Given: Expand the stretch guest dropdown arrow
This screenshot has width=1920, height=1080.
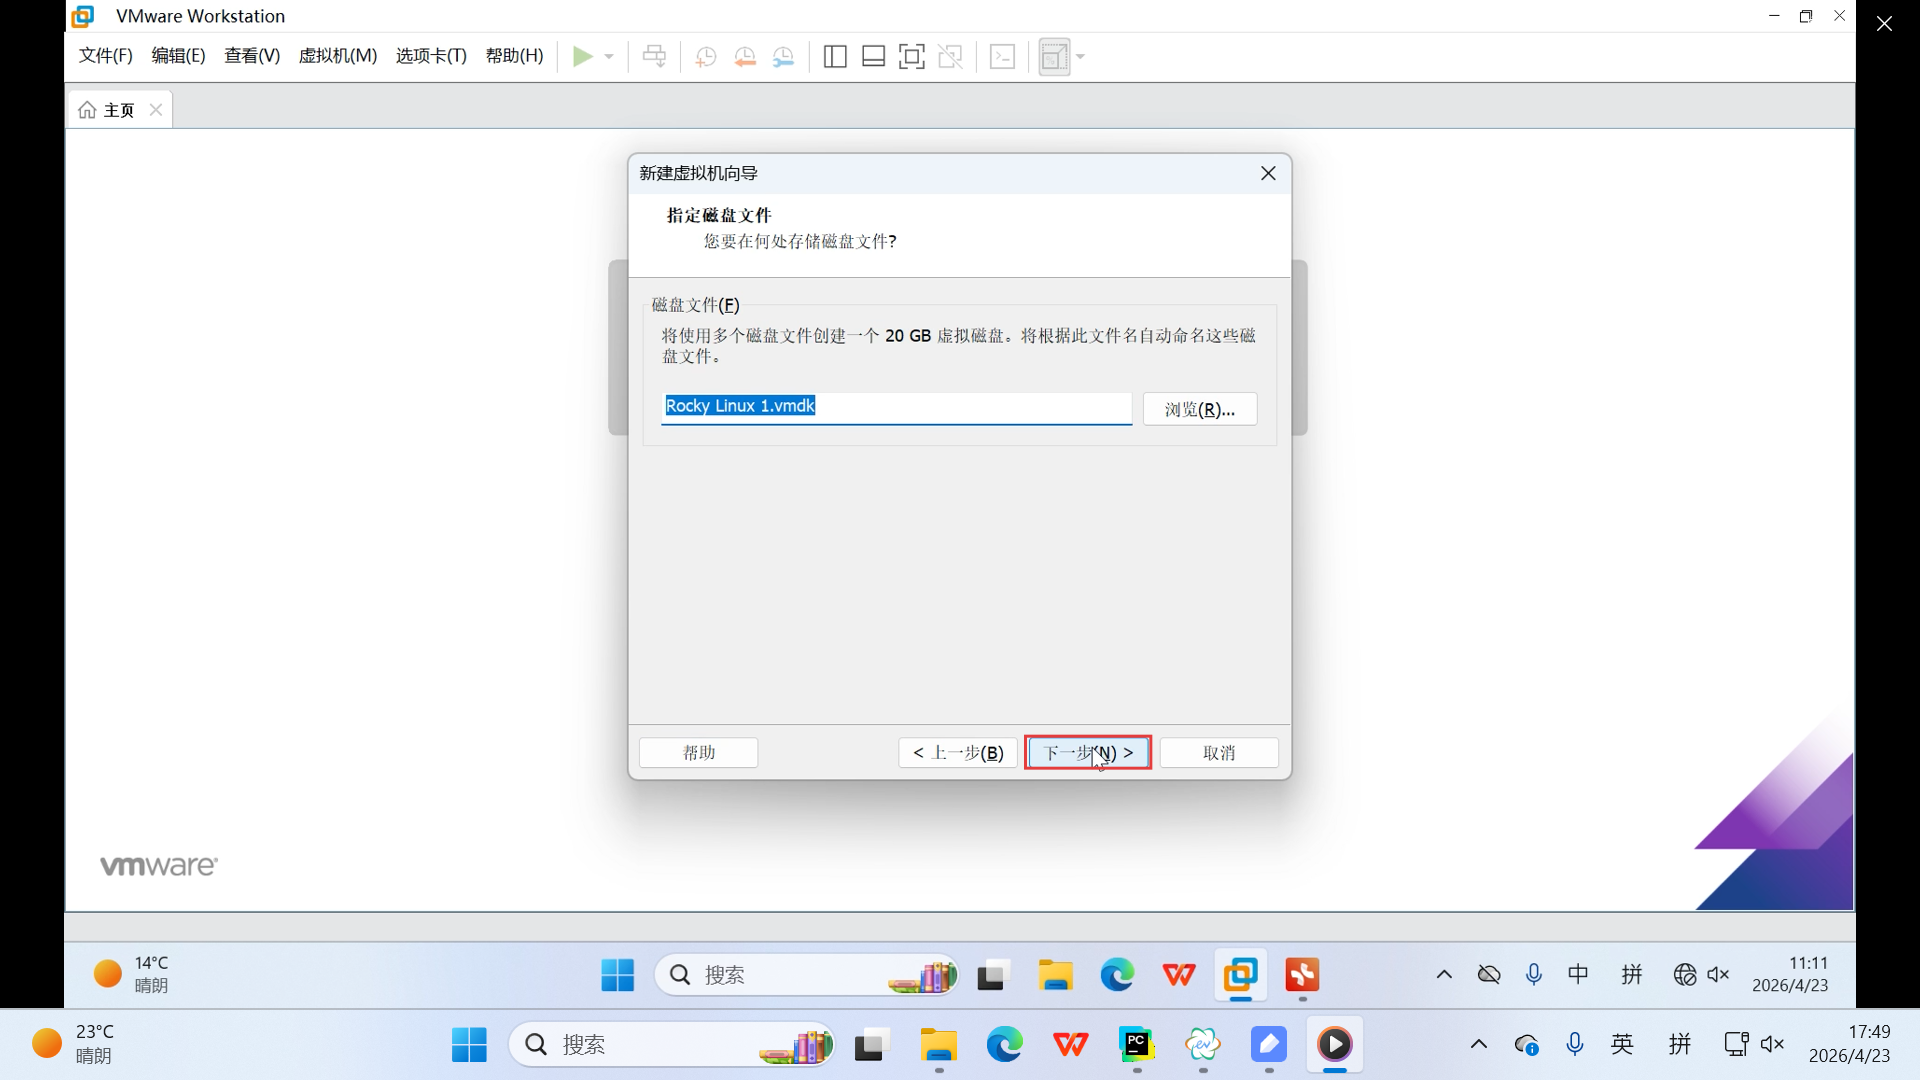Looking at the screenshot, I should pyautogui.click(x=1081, y=57).
